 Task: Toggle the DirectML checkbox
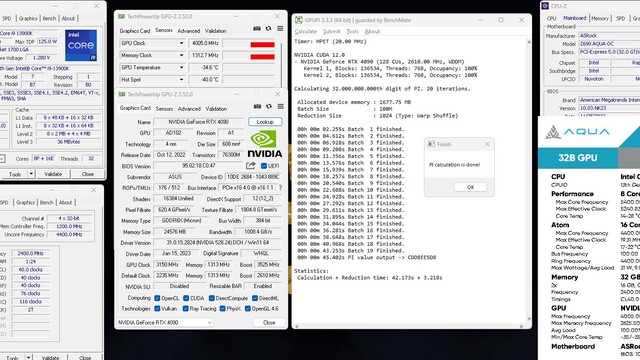click(x=255, y=298)
